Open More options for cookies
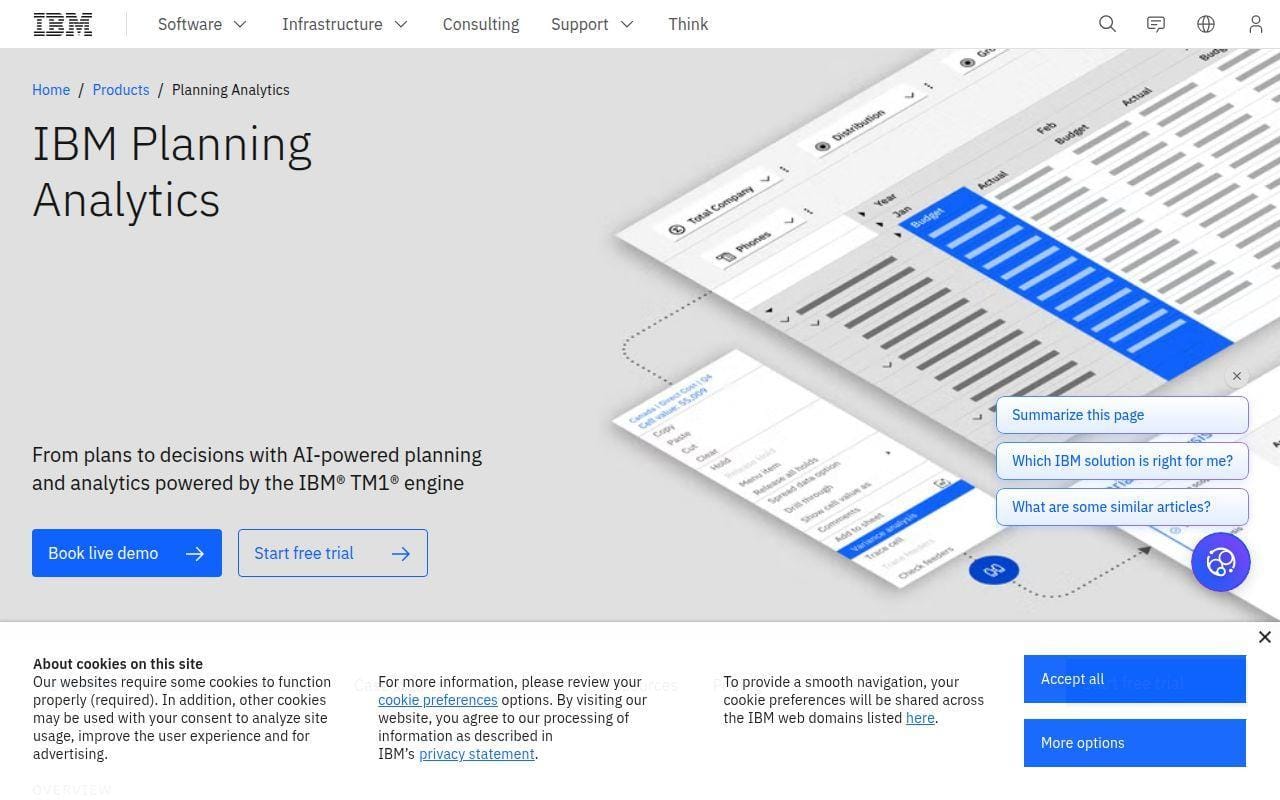The height and width of the screenshot is (800, 1280). tap(1135, 743)
